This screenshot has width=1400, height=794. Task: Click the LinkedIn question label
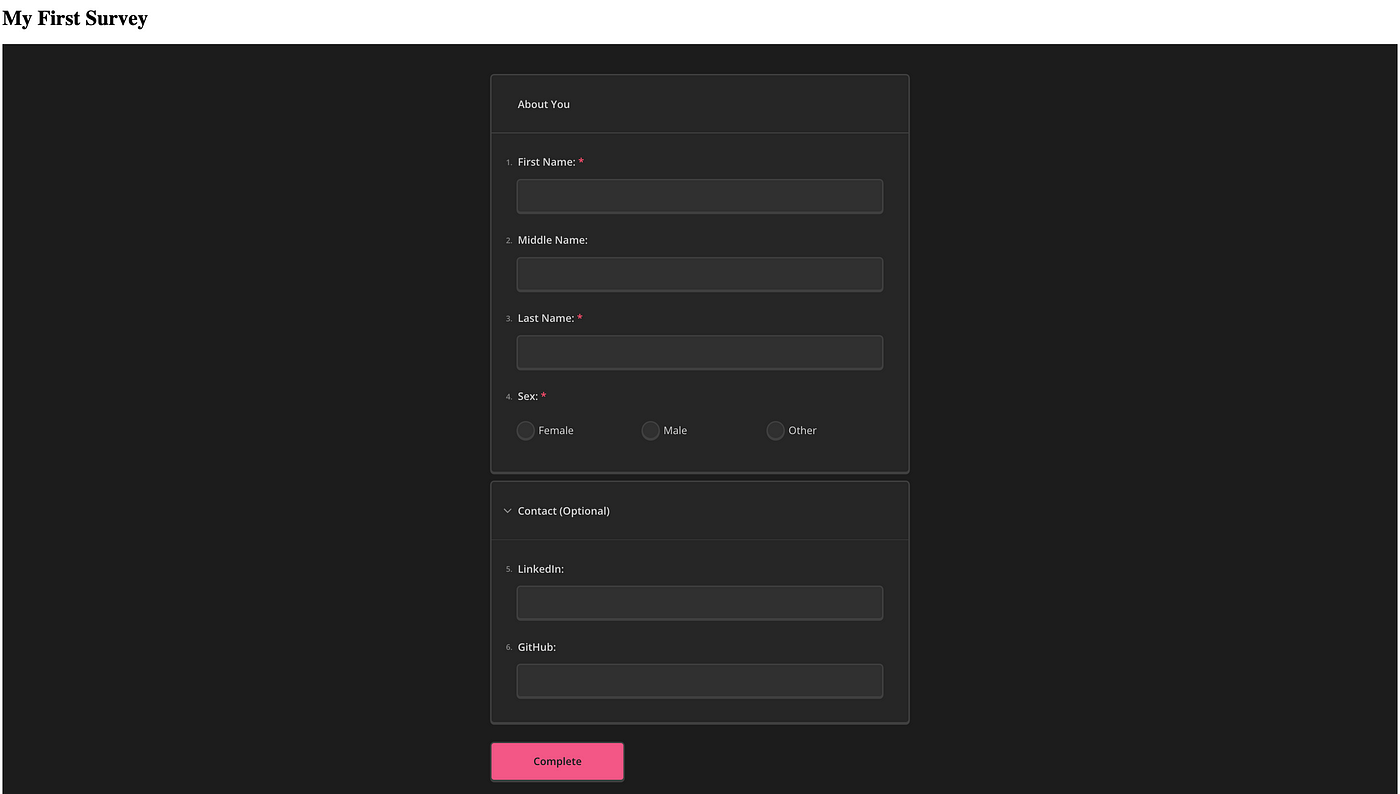pos(540,568)
